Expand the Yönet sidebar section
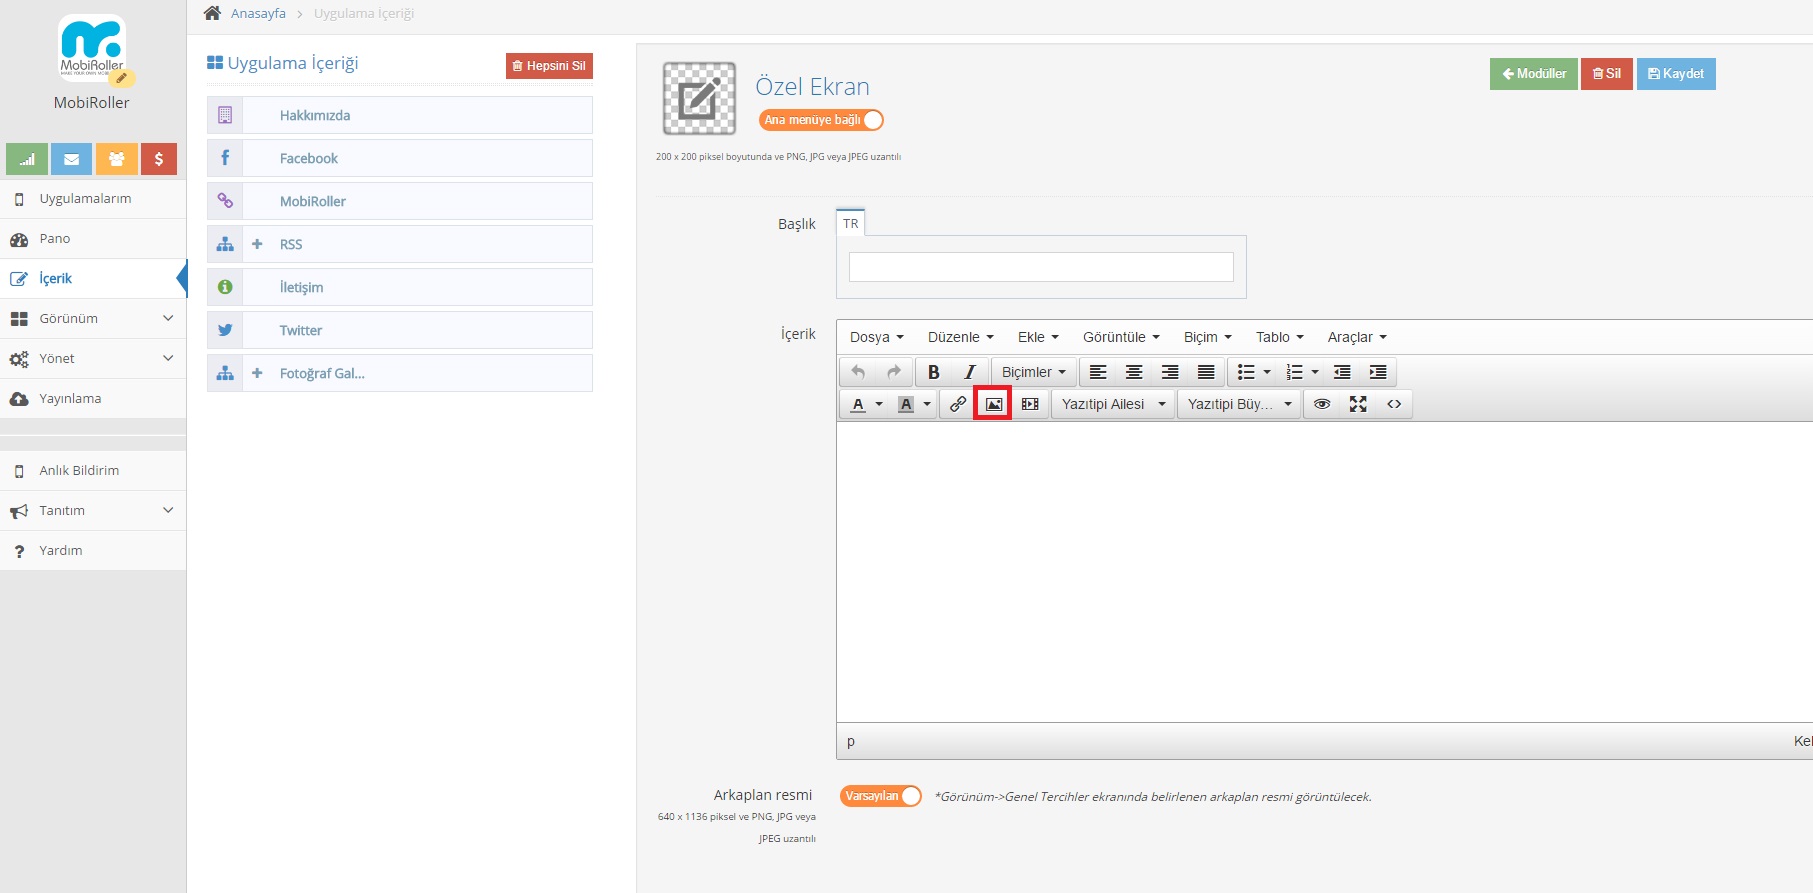 point(93,359)
